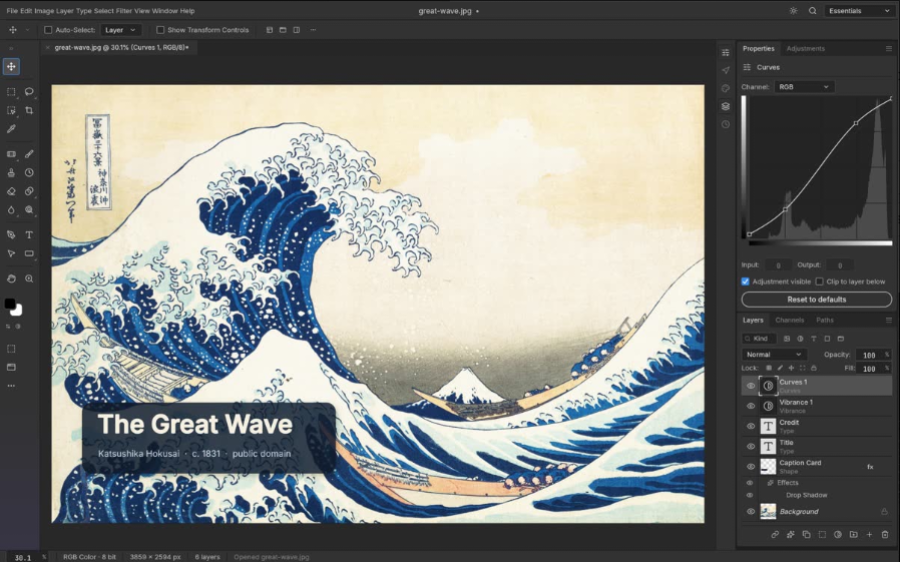Screen dimensions: 900x562
Task: Click the curves Output value field
Action: pyautogui.click(x=840, y=265)
